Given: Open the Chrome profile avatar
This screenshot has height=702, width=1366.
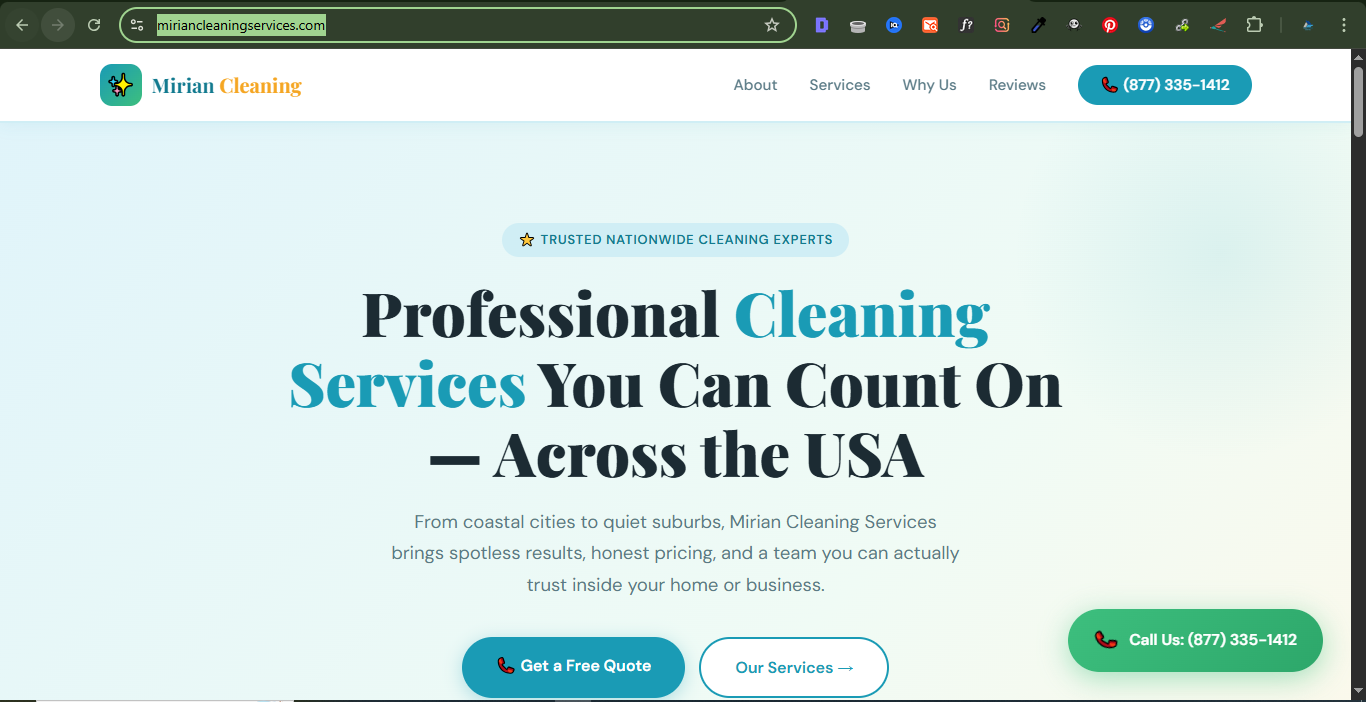Looking at the screenshot, I should coord(1307,25).
